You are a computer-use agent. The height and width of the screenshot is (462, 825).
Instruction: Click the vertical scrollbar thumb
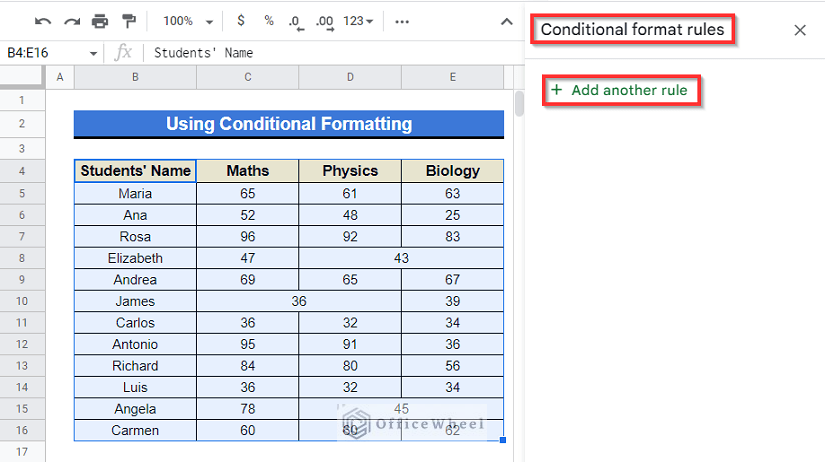519,104
